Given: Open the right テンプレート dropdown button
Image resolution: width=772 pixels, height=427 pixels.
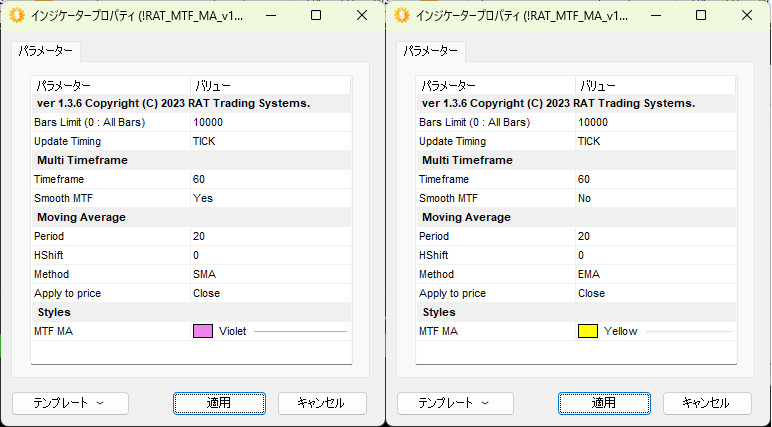Looking at the screenshot, I should tap(455, 403).
